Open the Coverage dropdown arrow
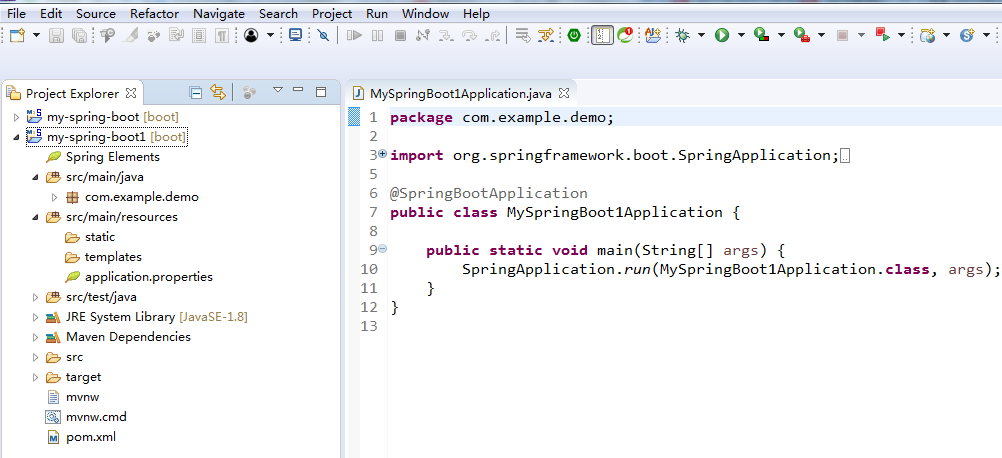 pyautogui.click(x=781, y=36)
